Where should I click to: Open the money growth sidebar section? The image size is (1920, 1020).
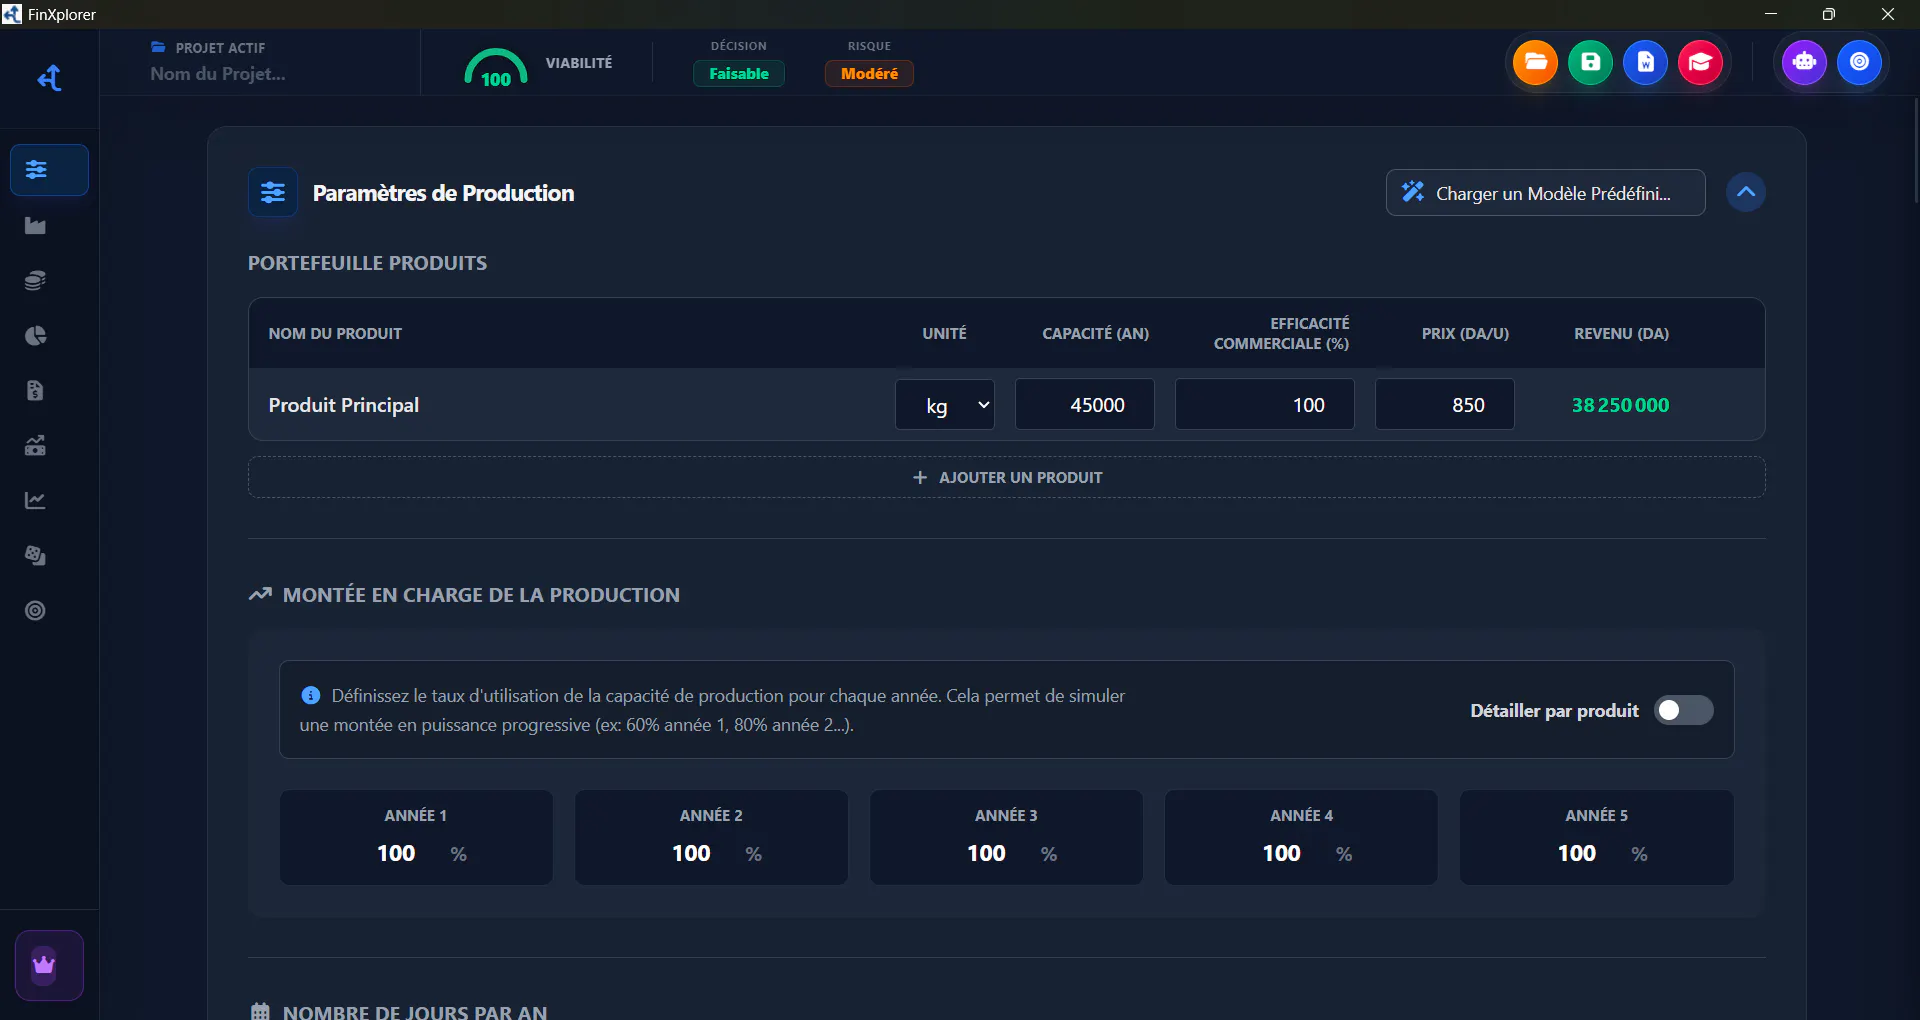(x=36, y=446)
